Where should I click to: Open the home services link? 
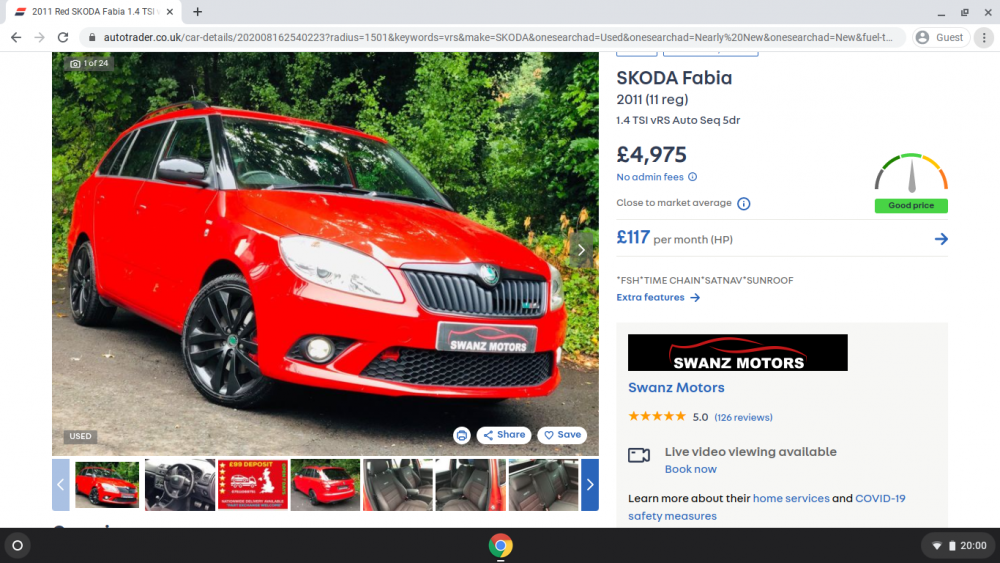(x=791, y=499)
